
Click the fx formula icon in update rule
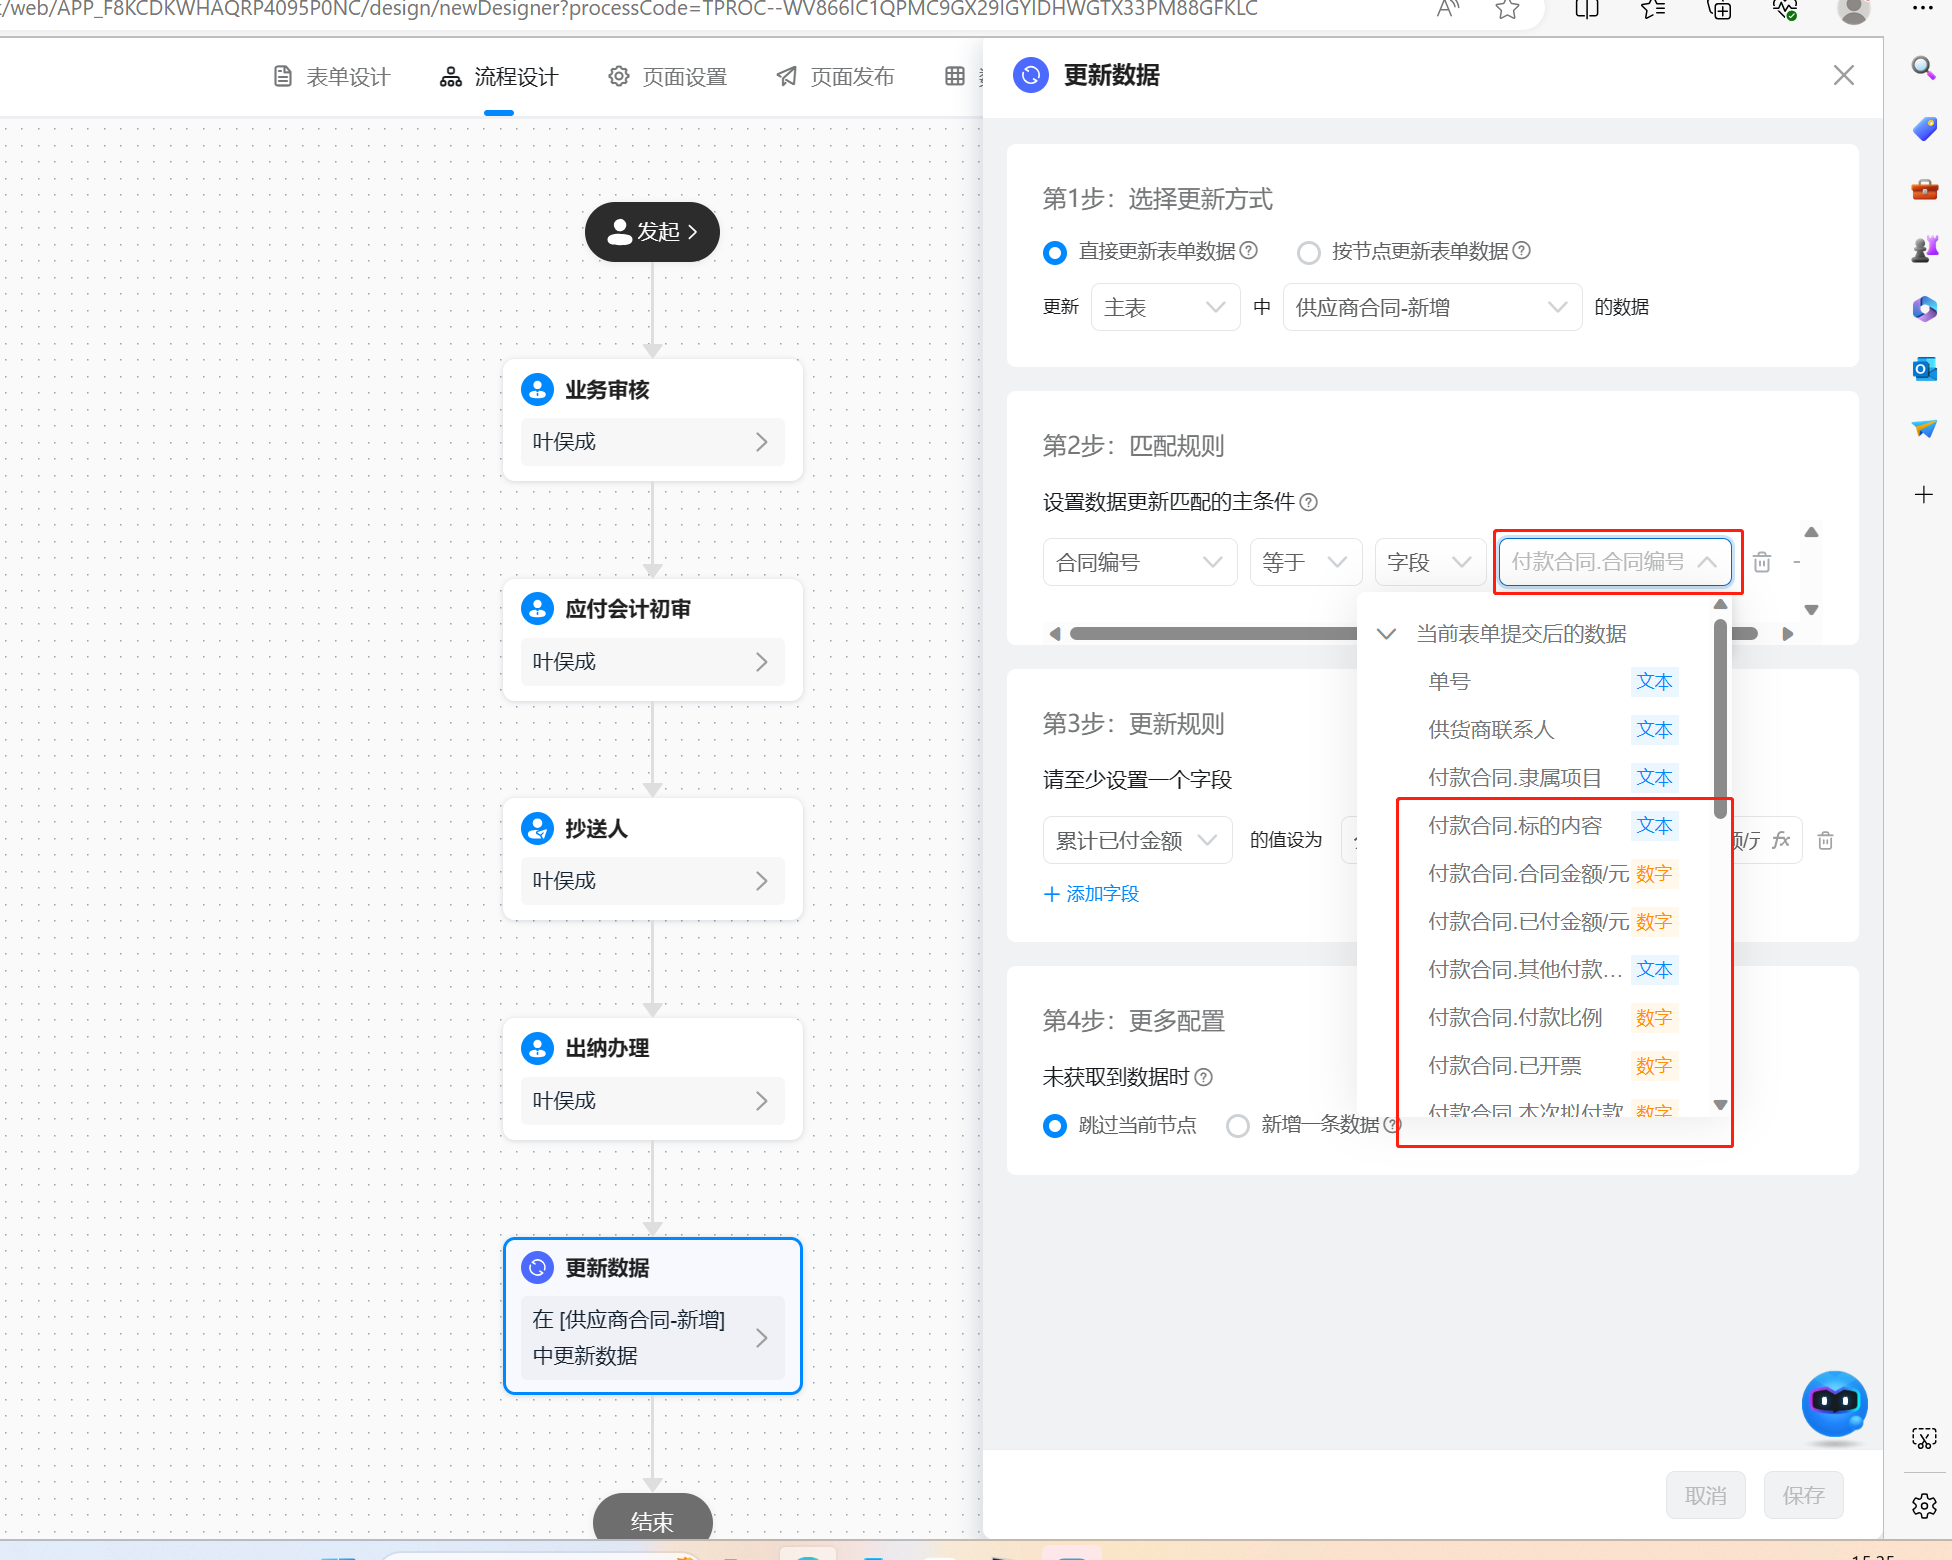tap(1781, 840)
